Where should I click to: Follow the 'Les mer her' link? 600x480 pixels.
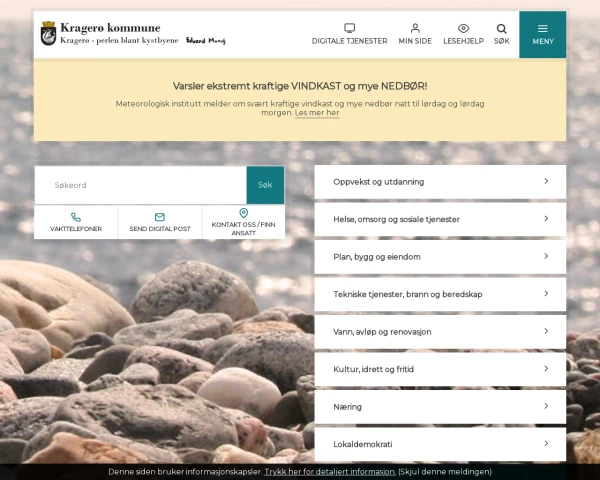(317, 114)
